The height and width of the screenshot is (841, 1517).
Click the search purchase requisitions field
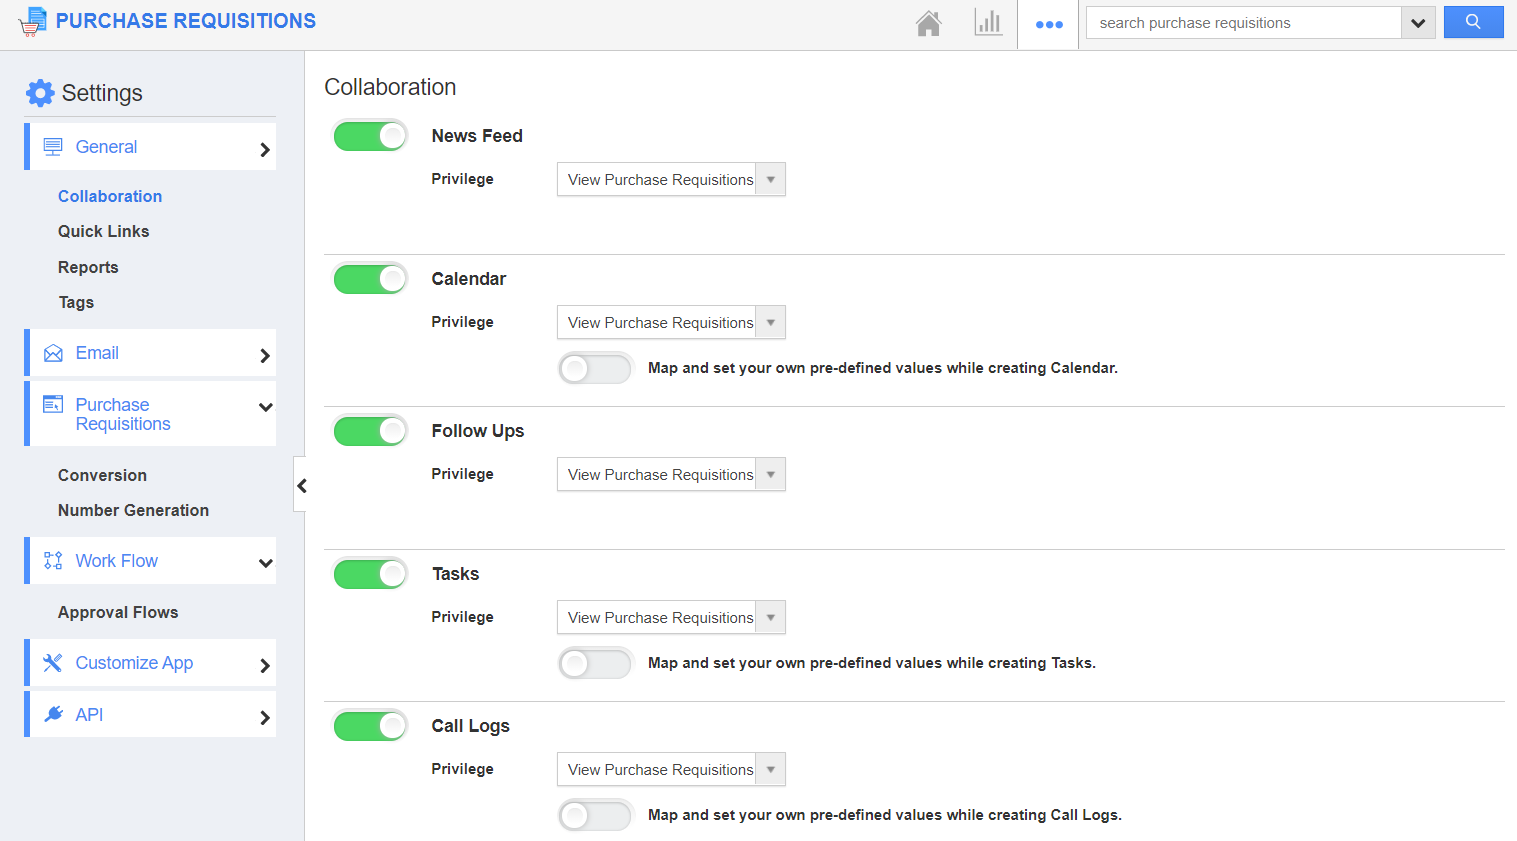1243,23
